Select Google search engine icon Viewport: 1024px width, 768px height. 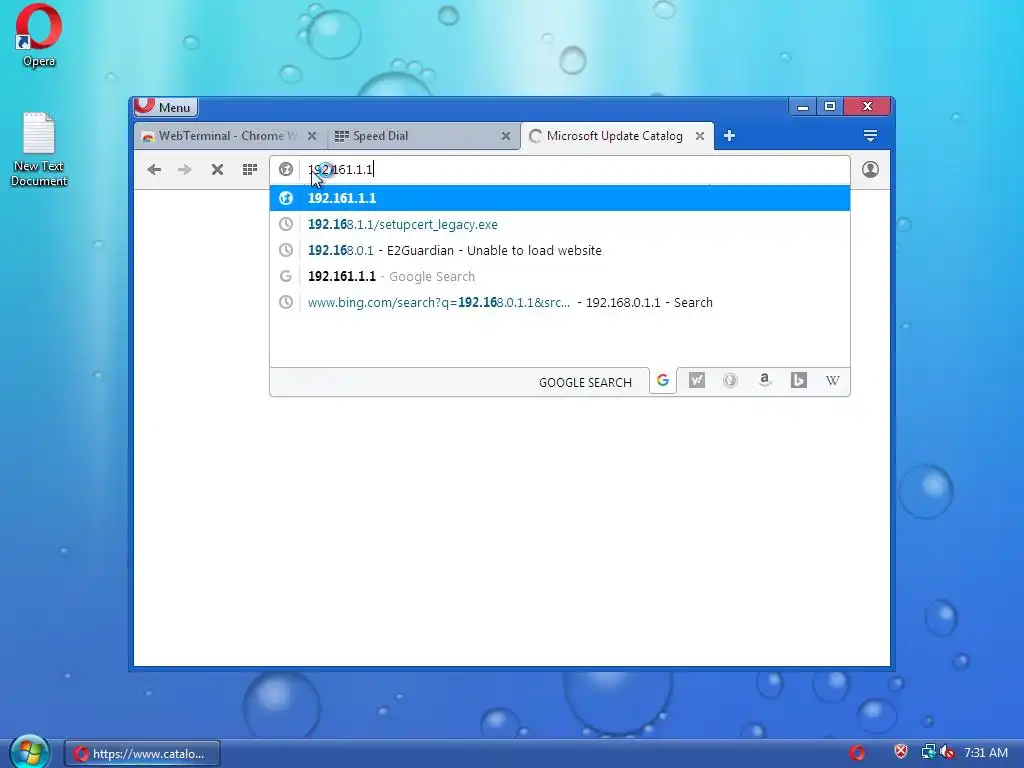pyautogui.click(x=663, y=381)
